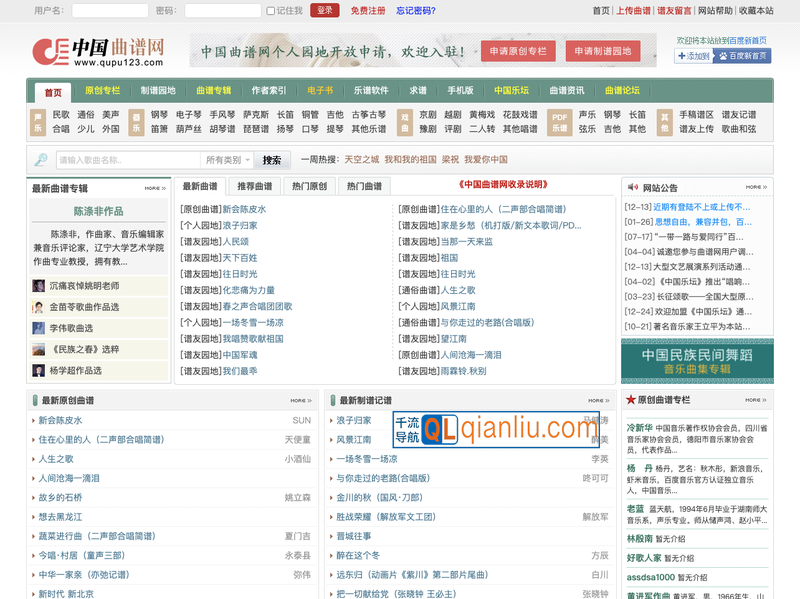
Task: Expand MORE in 网站公告 panel
Action: [x=755, y=187]
